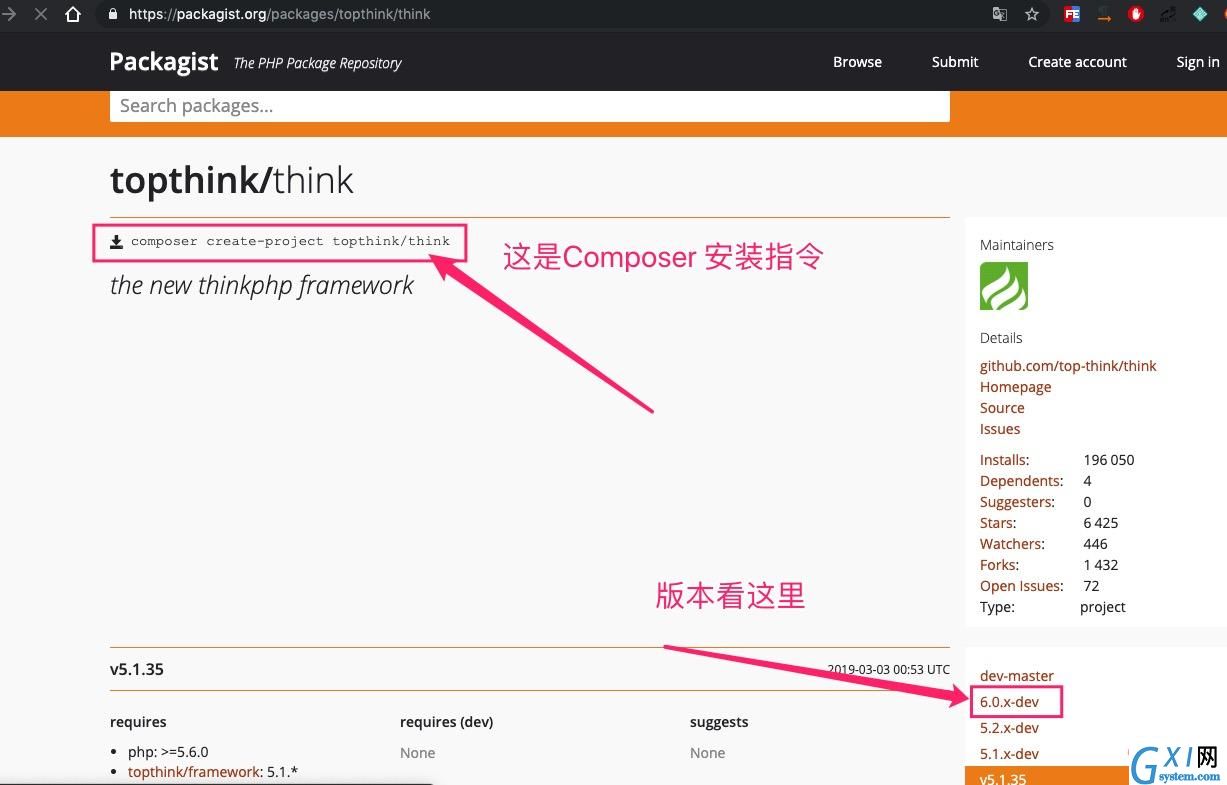The height and width of the screenshot is (785, 1227).
Task: Select the composer create-project command text
Action: click(x=290, y=241)
